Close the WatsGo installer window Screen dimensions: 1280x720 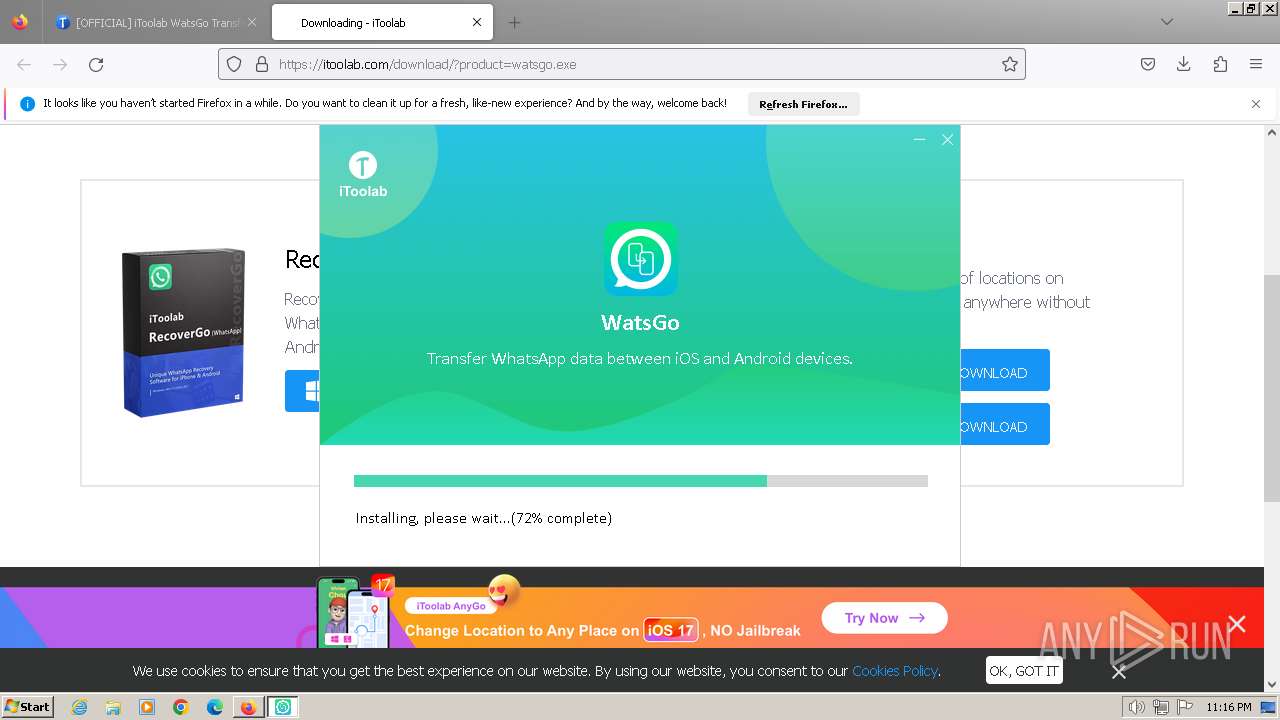(x=947, y=140)
